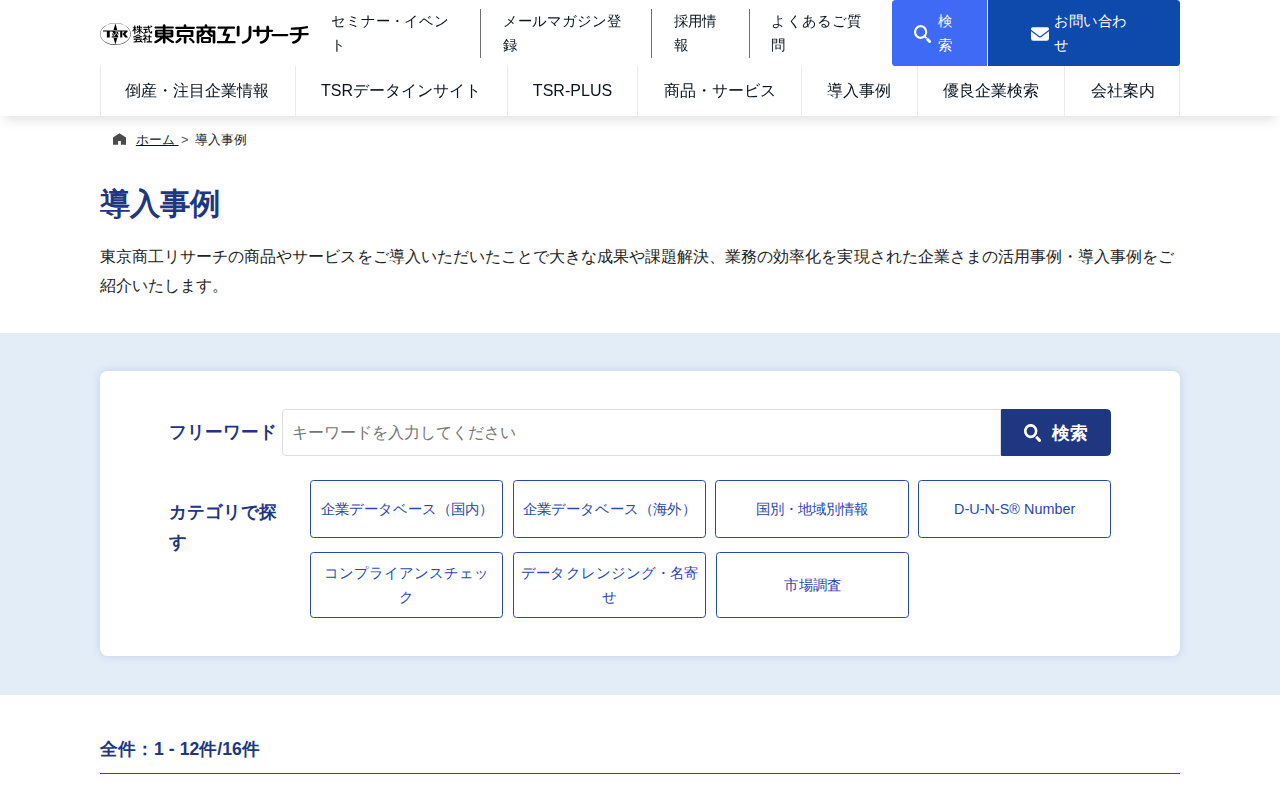
Task: Select category D-U-N-S® Number
Action: 1014,509
